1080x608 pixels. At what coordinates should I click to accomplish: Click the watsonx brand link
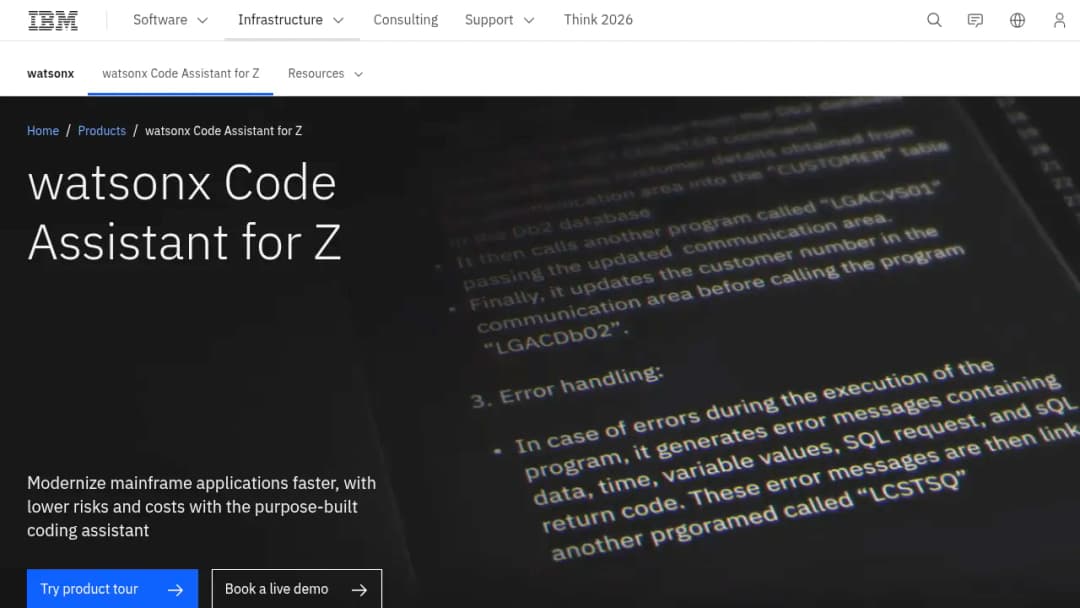tap(50, 74)
